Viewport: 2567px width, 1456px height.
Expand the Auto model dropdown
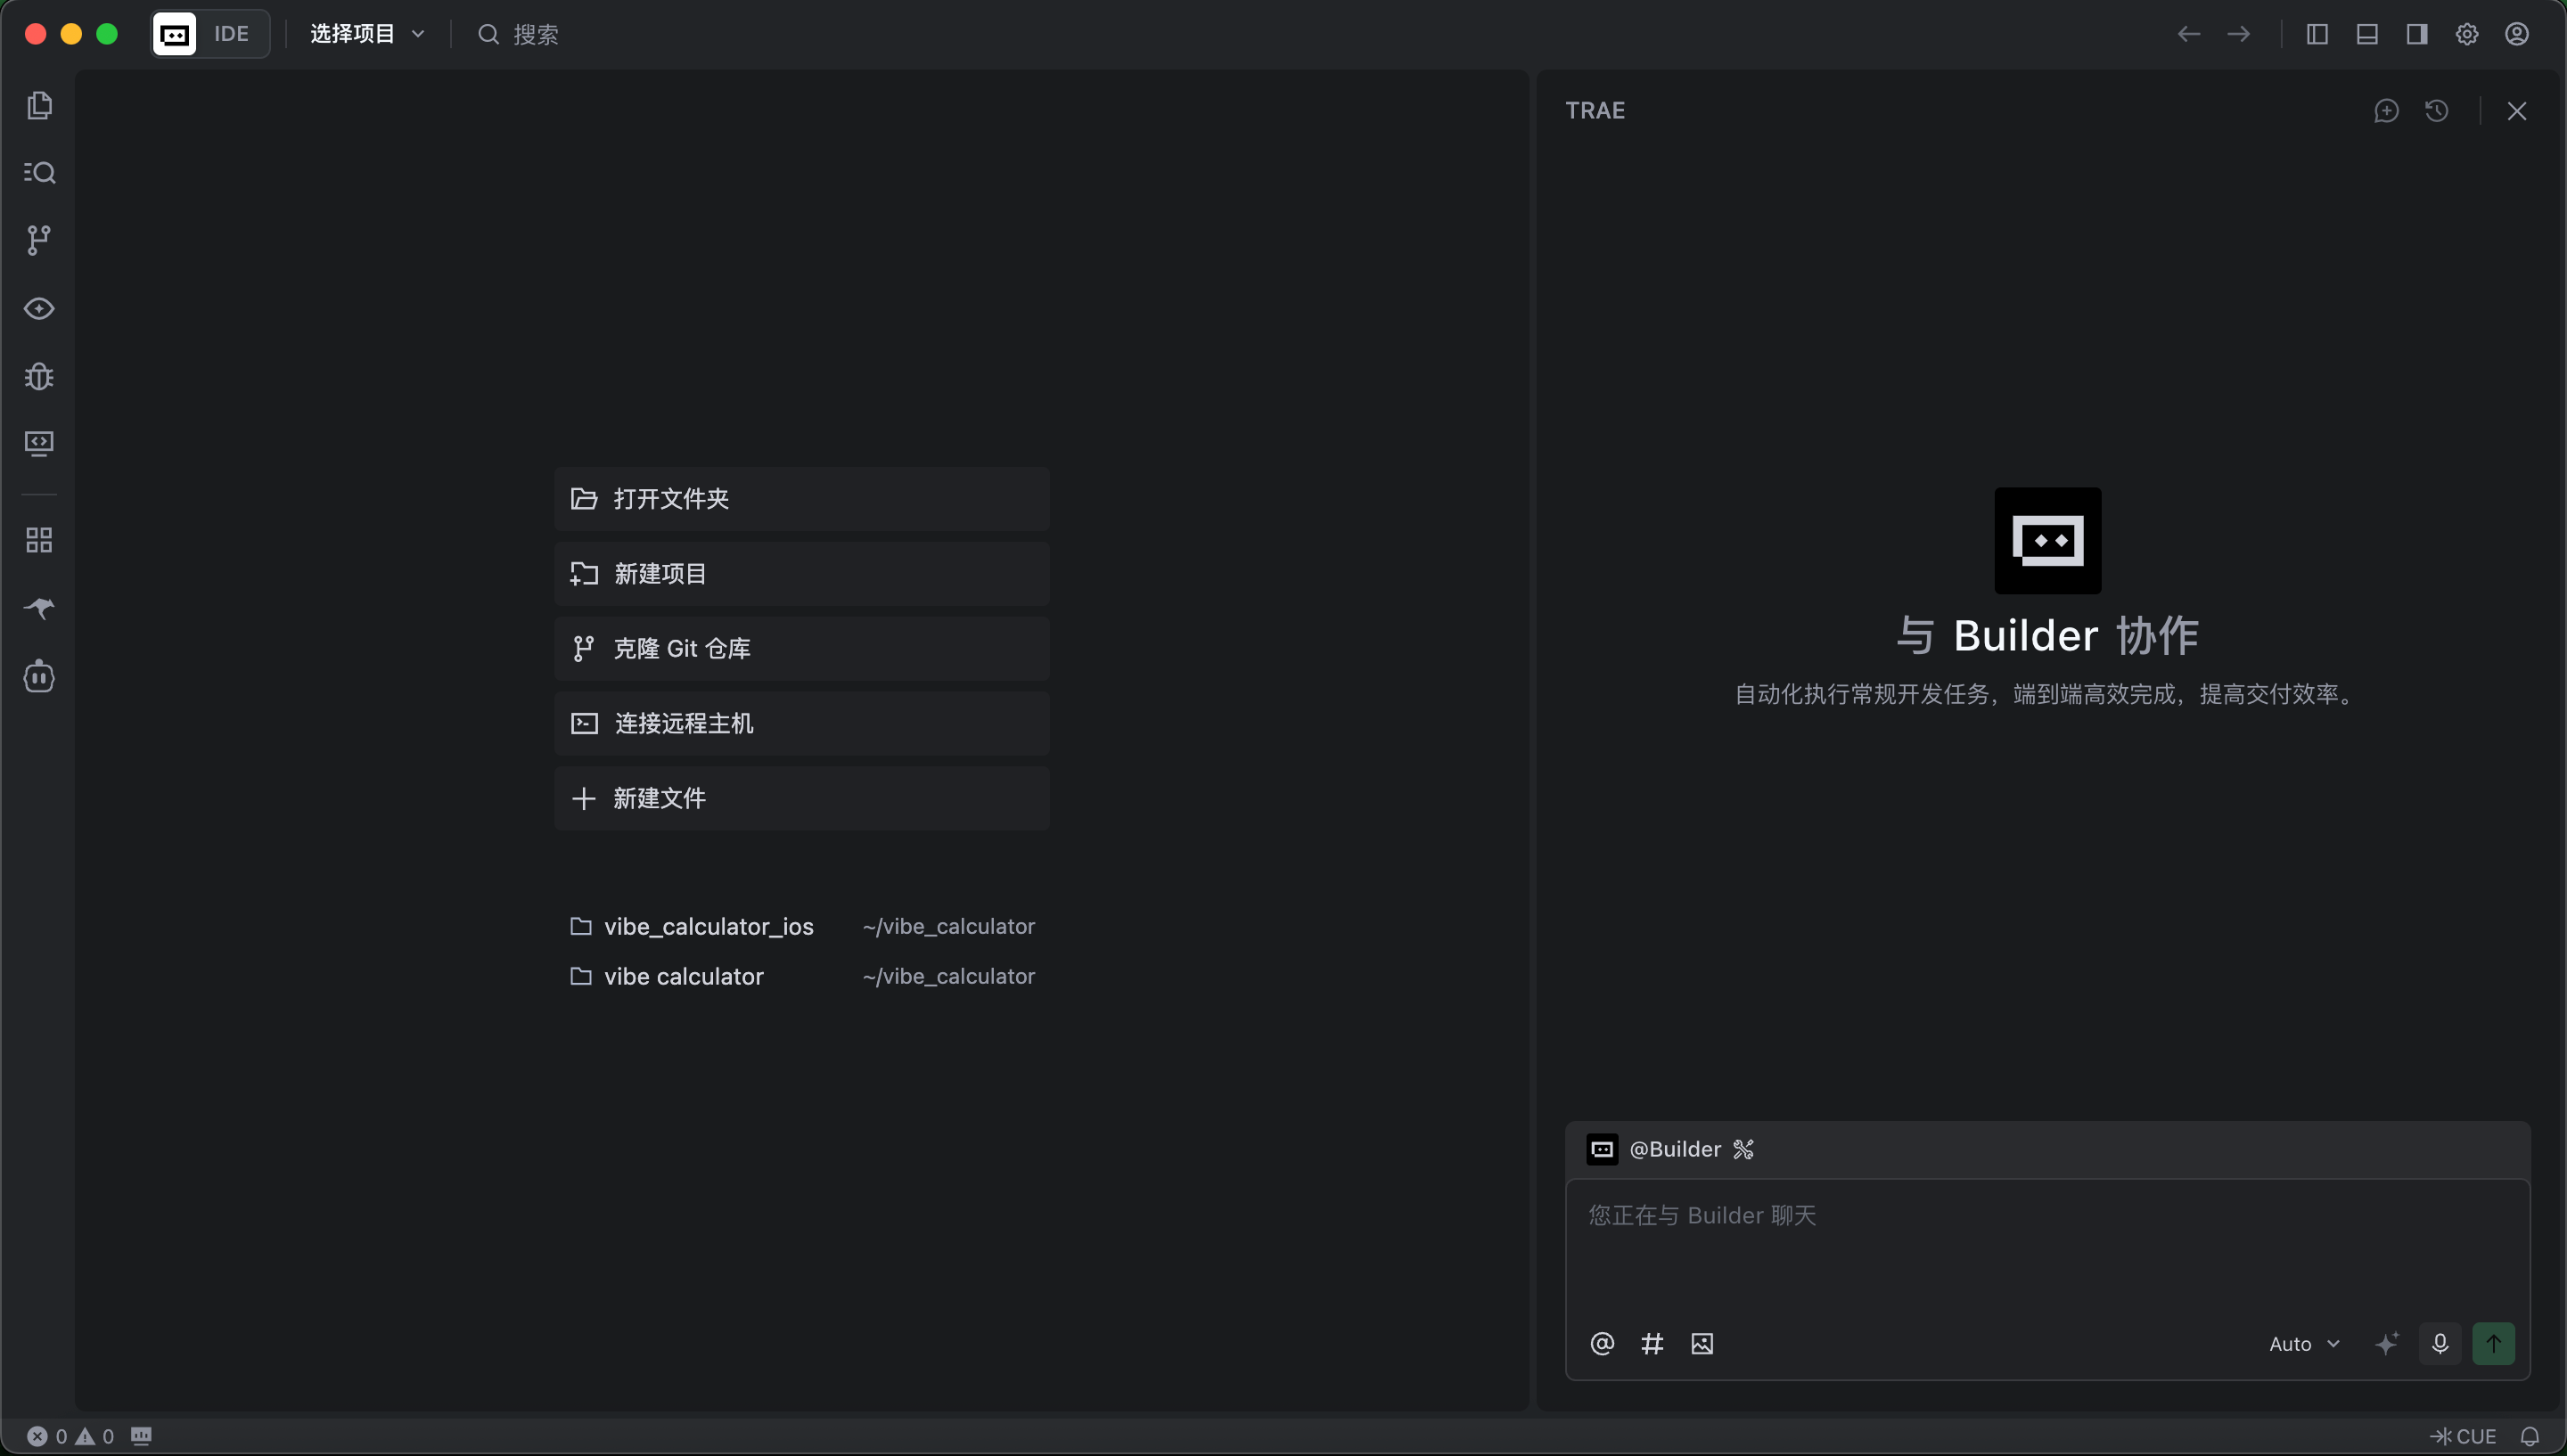point(2304,1343)
